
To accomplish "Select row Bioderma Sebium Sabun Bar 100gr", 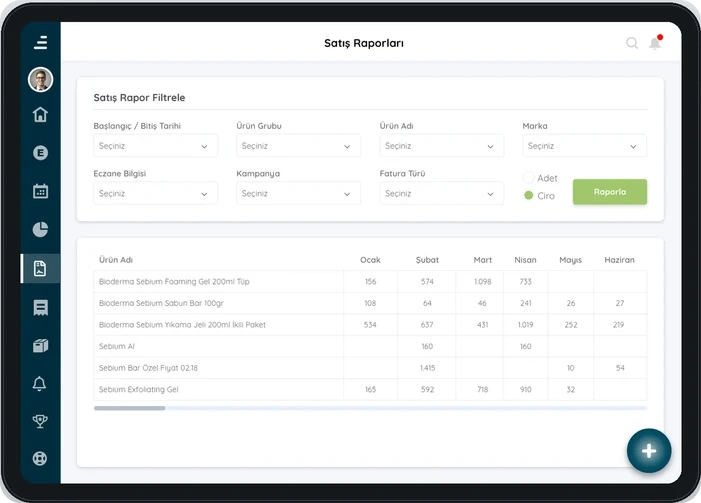I will click(x=370, y=303).
